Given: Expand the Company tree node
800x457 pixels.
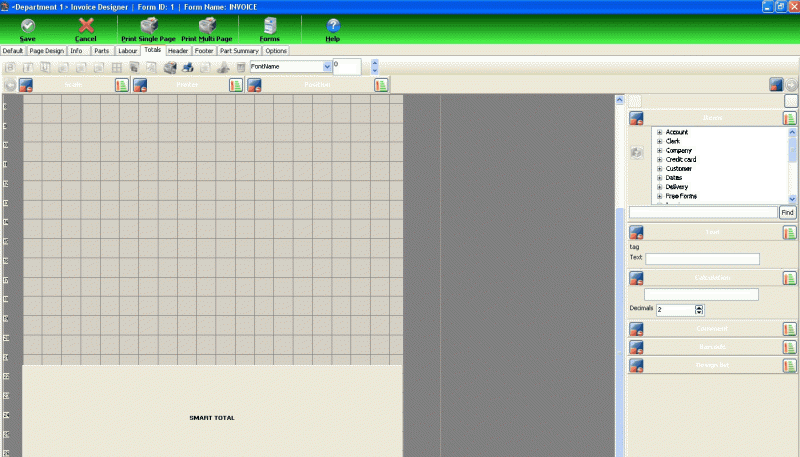Looking at the screenshot, I should (659, 150).
